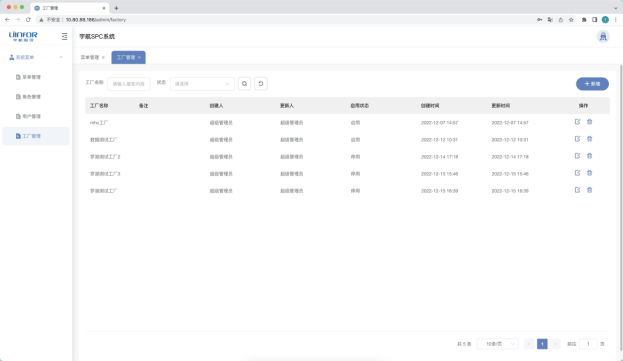623x361 pixels.
Task: Delete the factory created 2022-12-12 10:31
Action: pos(590,139)
